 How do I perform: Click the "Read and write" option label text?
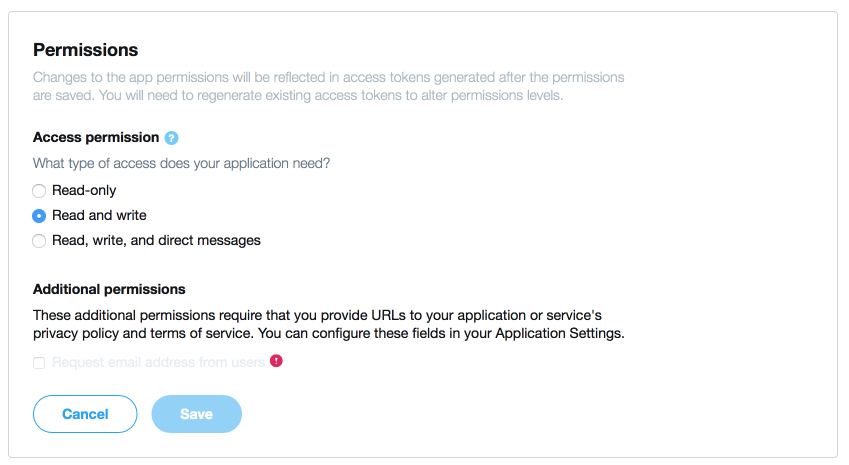99,215
